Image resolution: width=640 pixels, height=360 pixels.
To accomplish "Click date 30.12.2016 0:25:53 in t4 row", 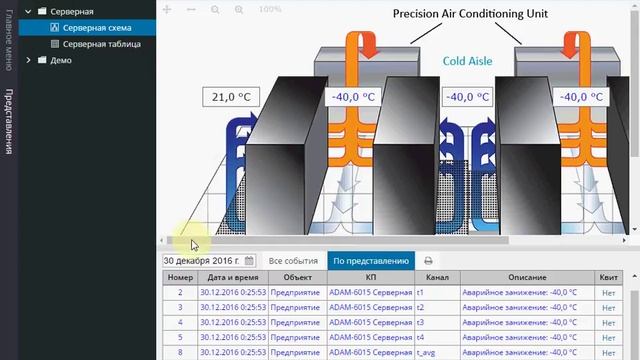I will (233, 338).
